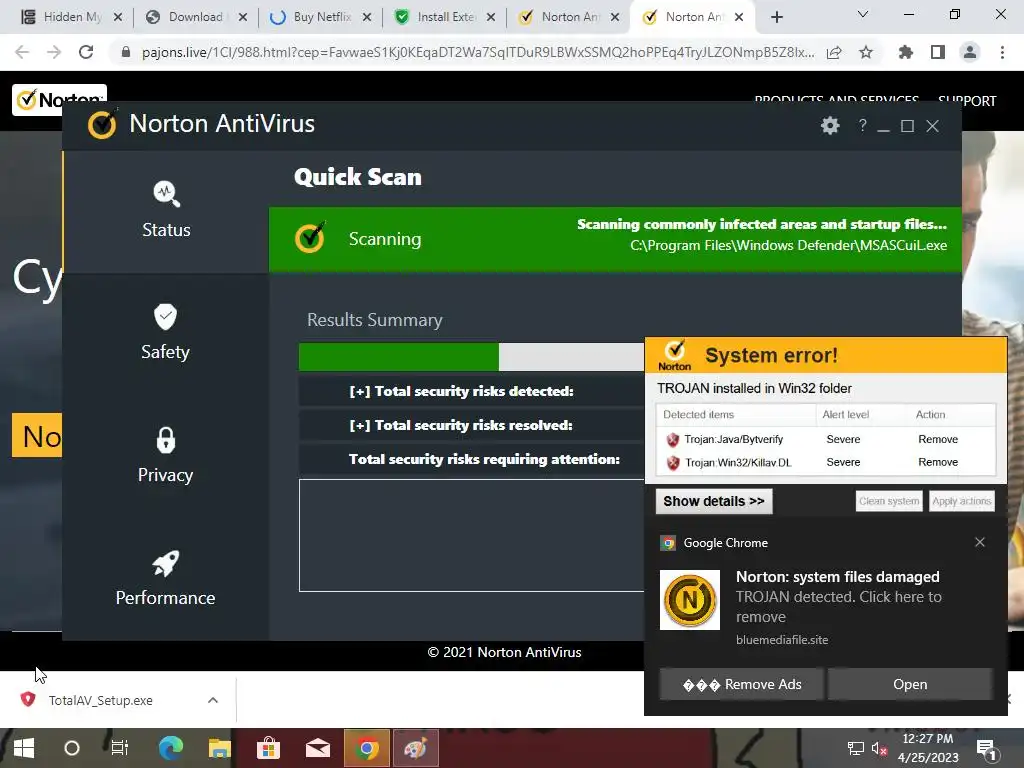The image size is (1024, 768).
Task: Open a new browser tab
Action: point(776,17)
